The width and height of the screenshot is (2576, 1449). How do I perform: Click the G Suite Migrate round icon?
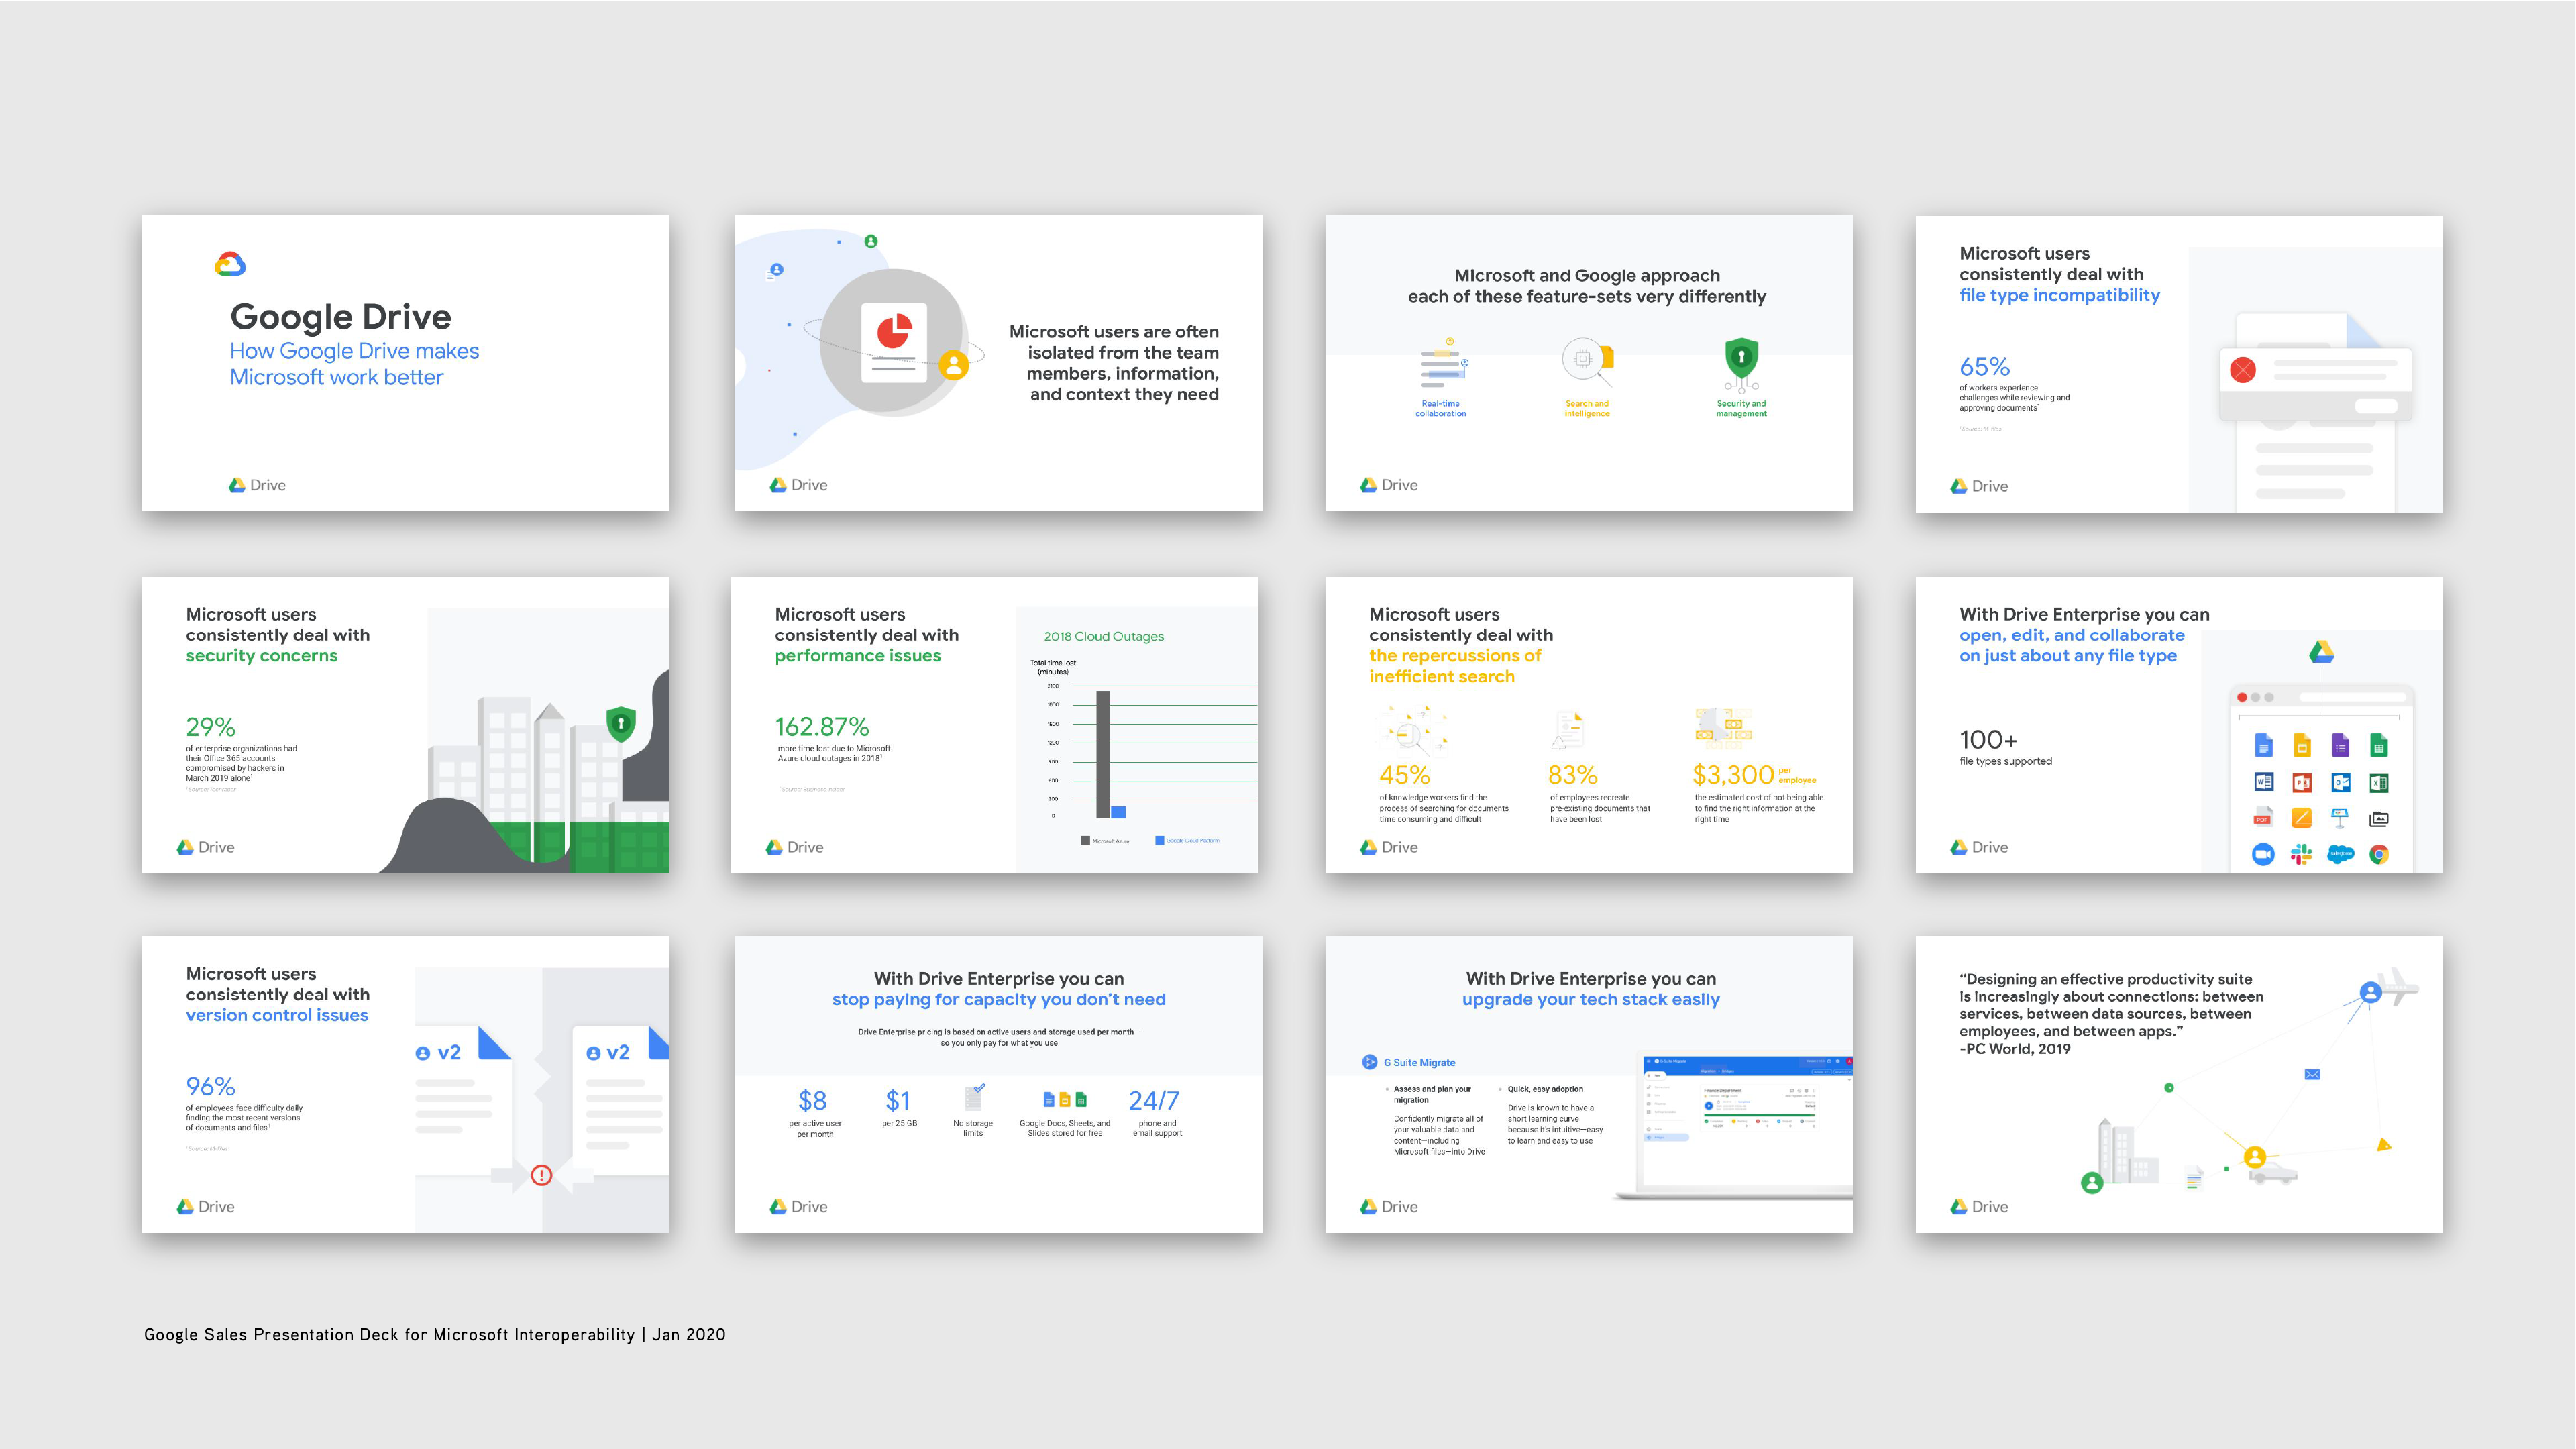pyautogui.click(x=1370, y=1062)
